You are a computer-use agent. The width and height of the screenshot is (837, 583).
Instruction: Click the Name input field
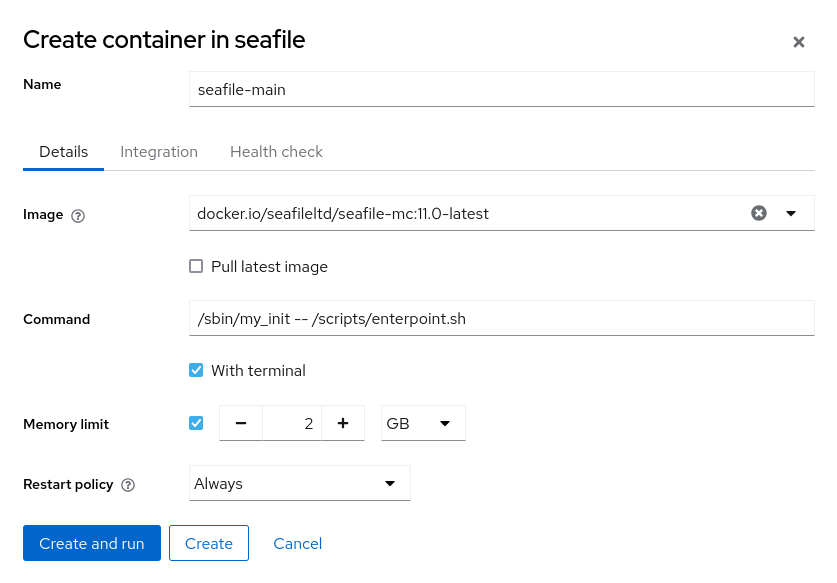[501, 89]
